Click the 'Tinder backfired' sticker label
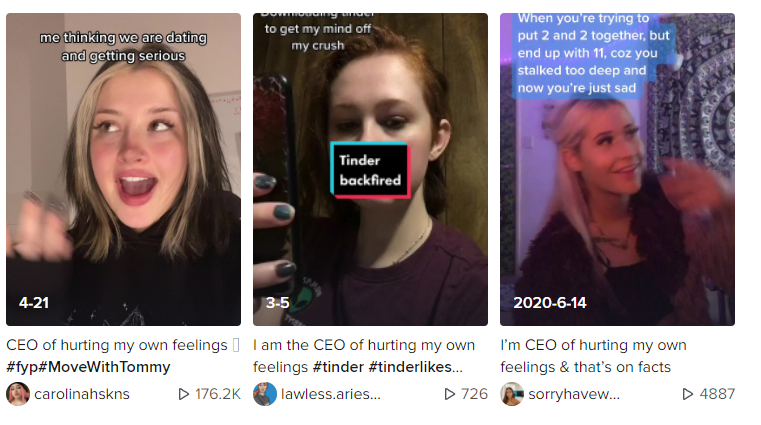Image resolution: width=761 pixels, height=425 pixels. 370,170
